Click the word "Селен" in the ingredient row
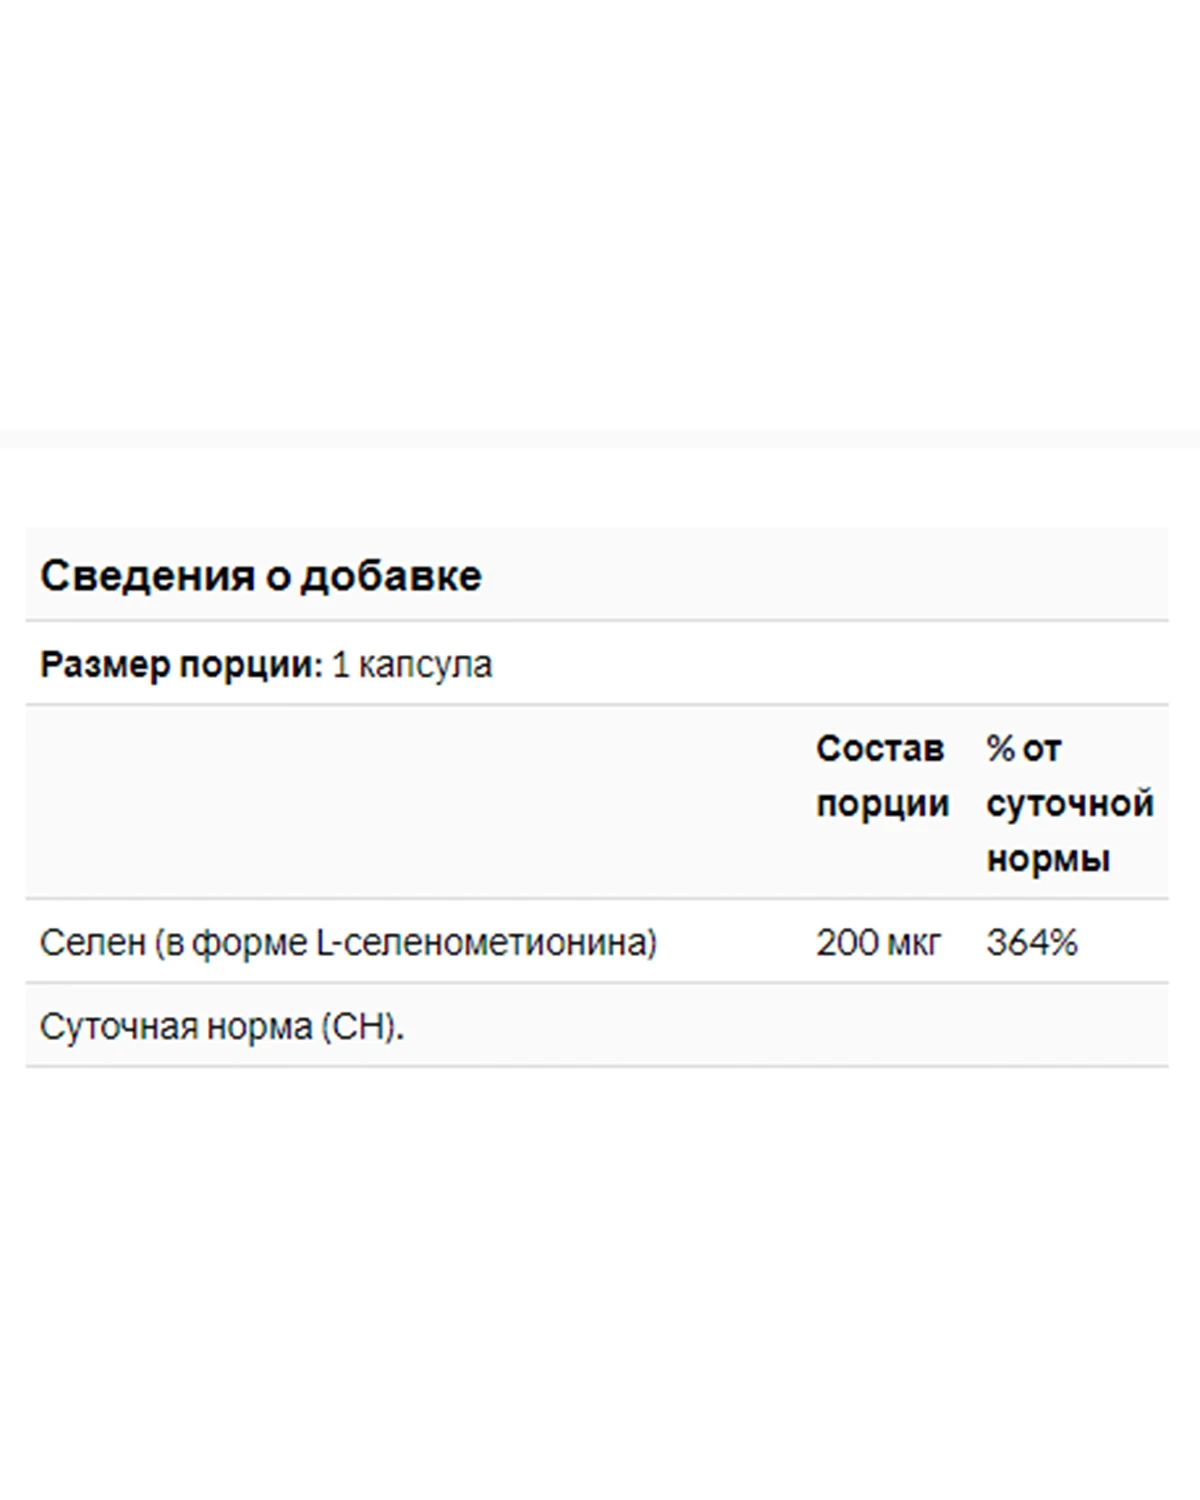The width and height of the screenshot is (1200, 1500). pos(92,943)
